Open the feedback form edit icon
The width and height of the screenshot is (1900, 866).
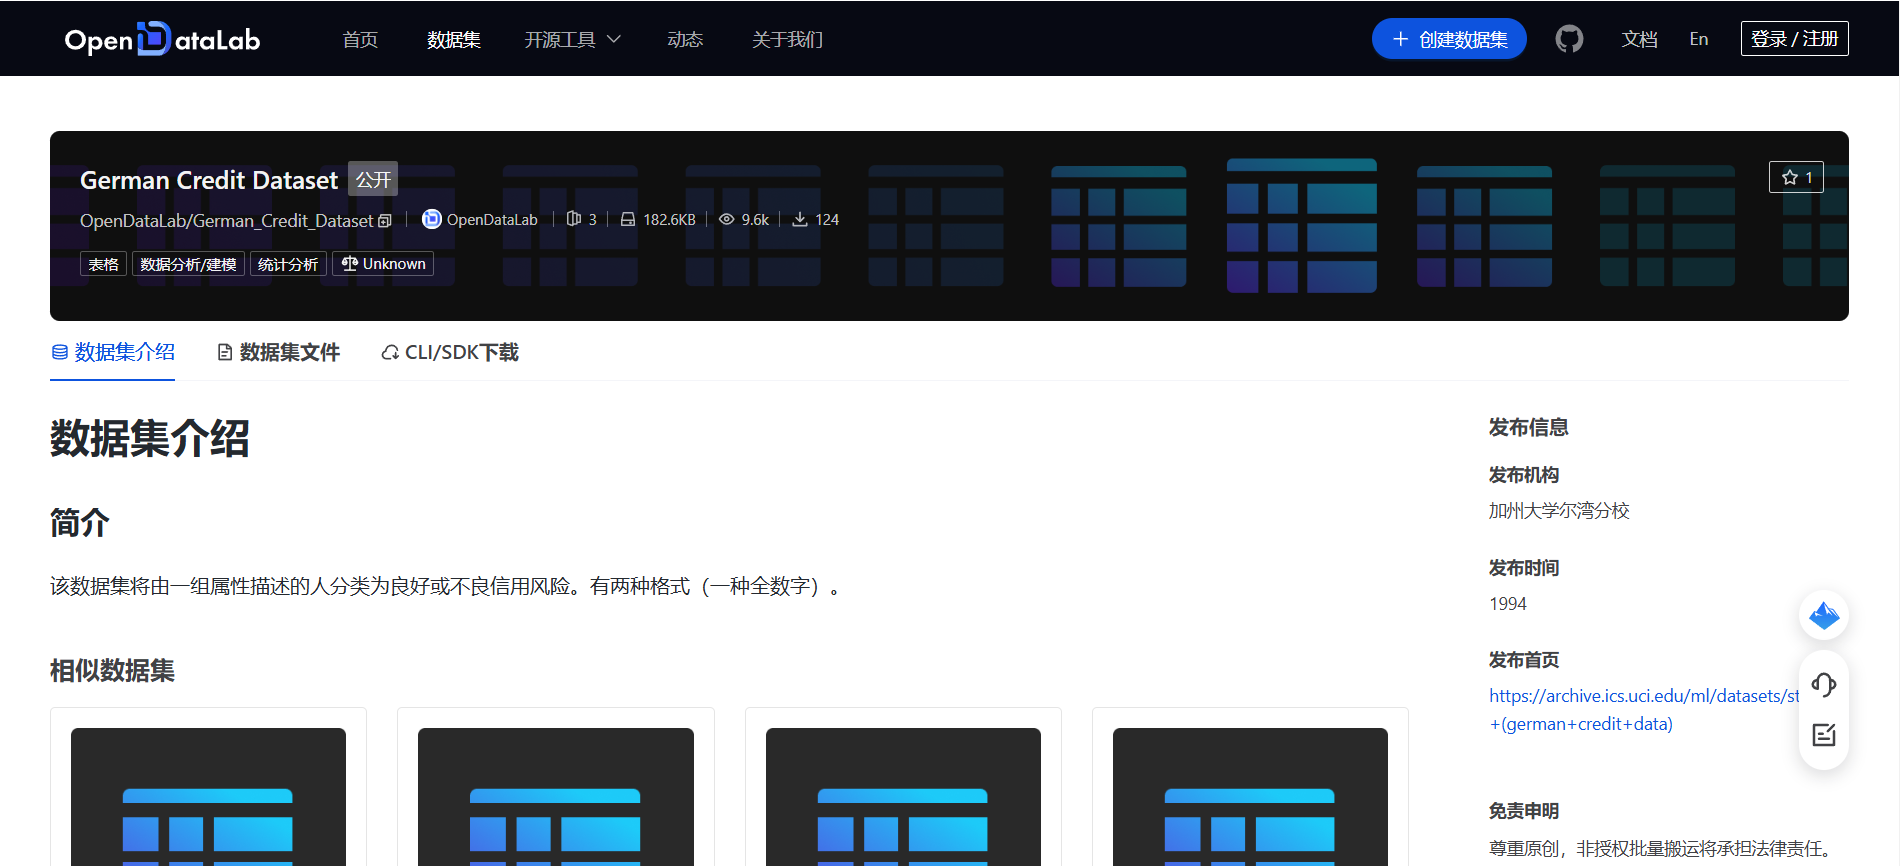click(x=1824, y=735)
